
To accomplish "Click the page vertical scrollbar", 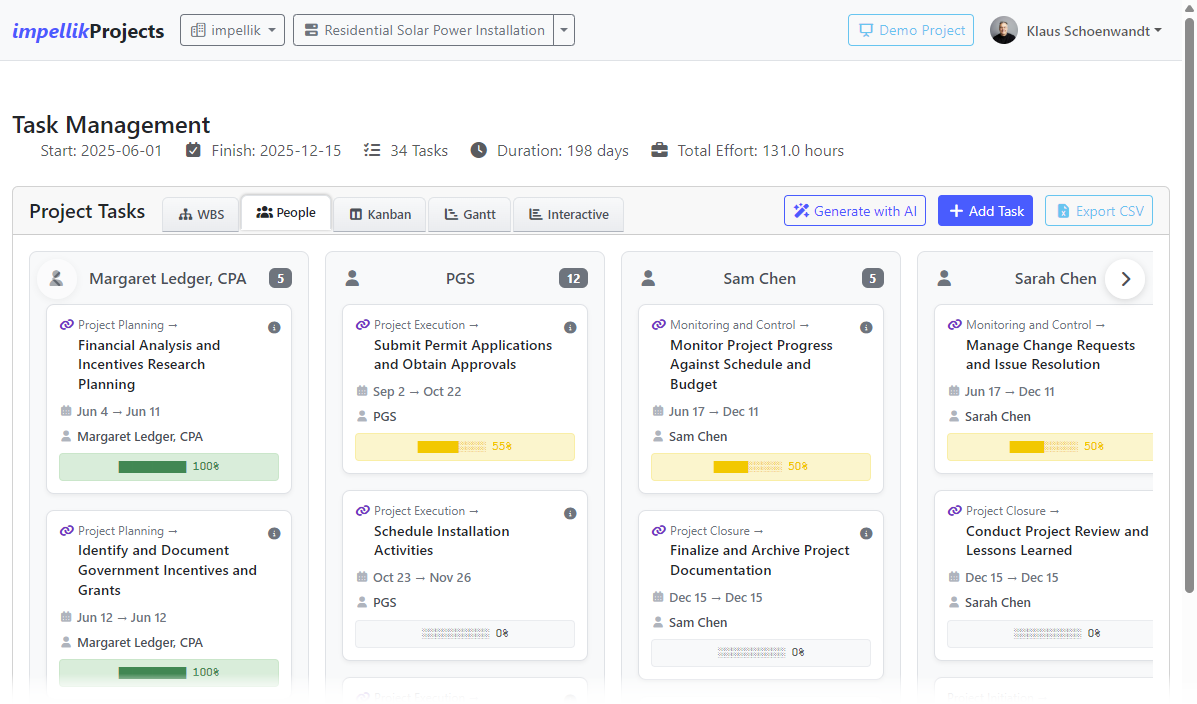I will tap(1189, 305).
